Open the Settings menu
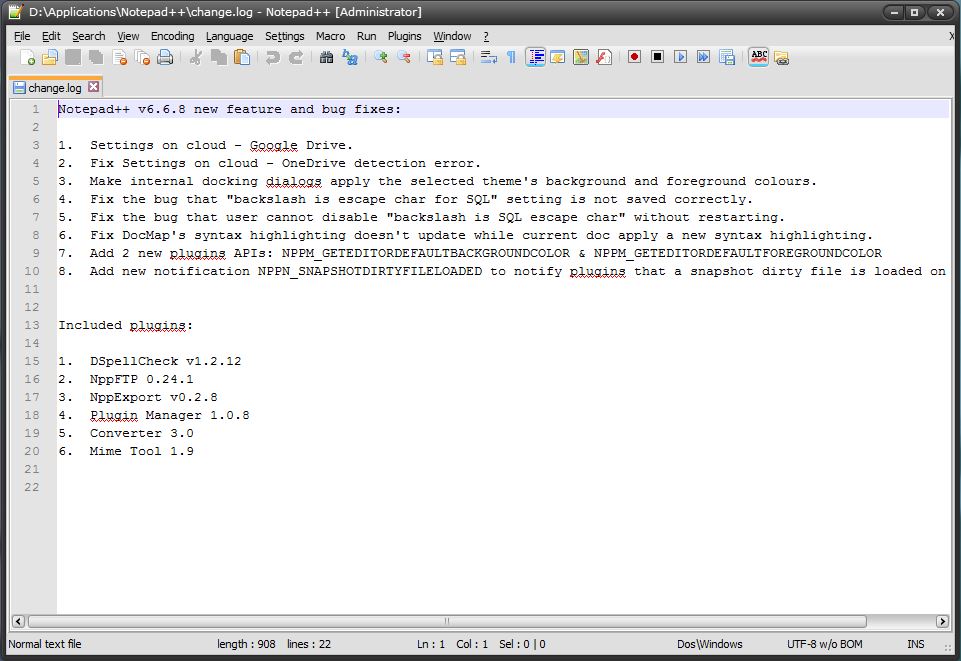Viewport: 961px width, 661px height. [x=284, y=36]
